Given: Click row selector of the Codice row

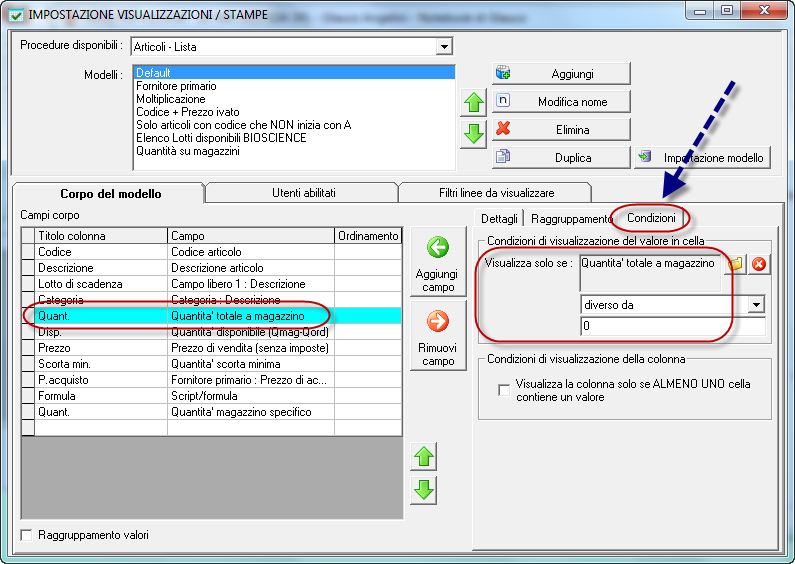Looking at the screenshot, I should (x=28, y=252).
